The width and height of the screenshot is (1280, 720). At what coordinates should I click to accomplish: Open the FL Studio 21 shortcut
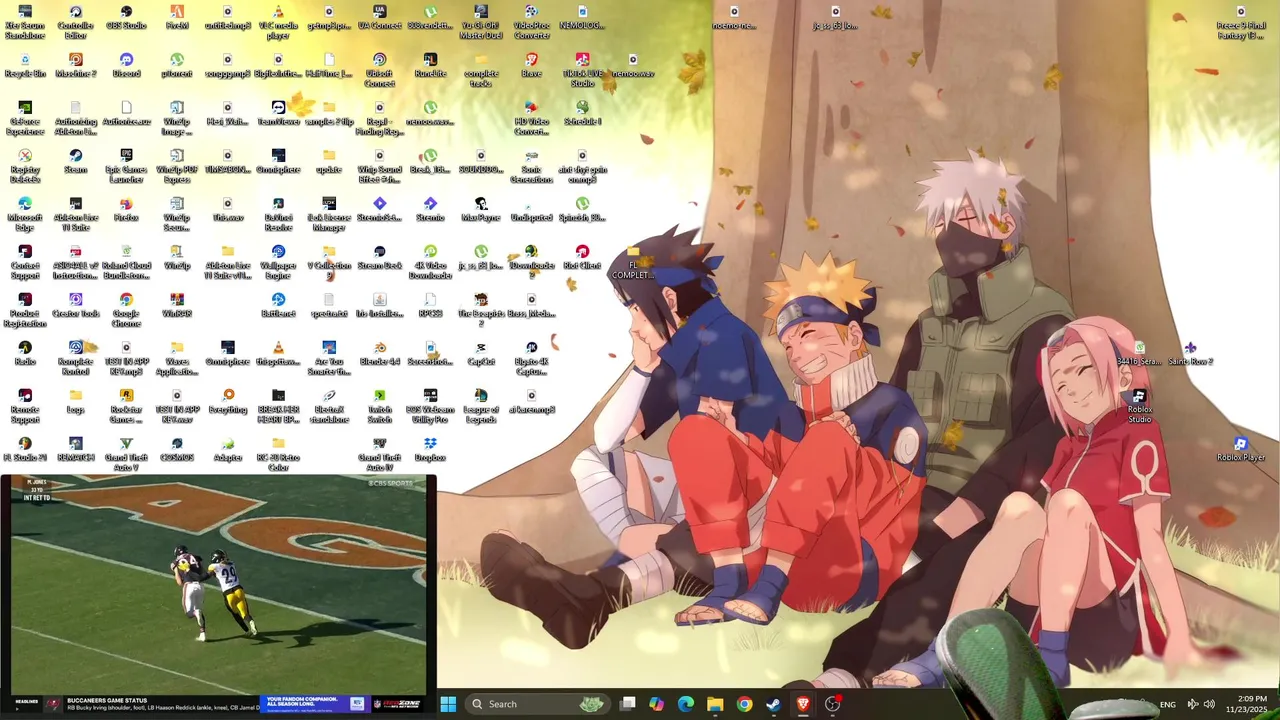coord(25,450)
